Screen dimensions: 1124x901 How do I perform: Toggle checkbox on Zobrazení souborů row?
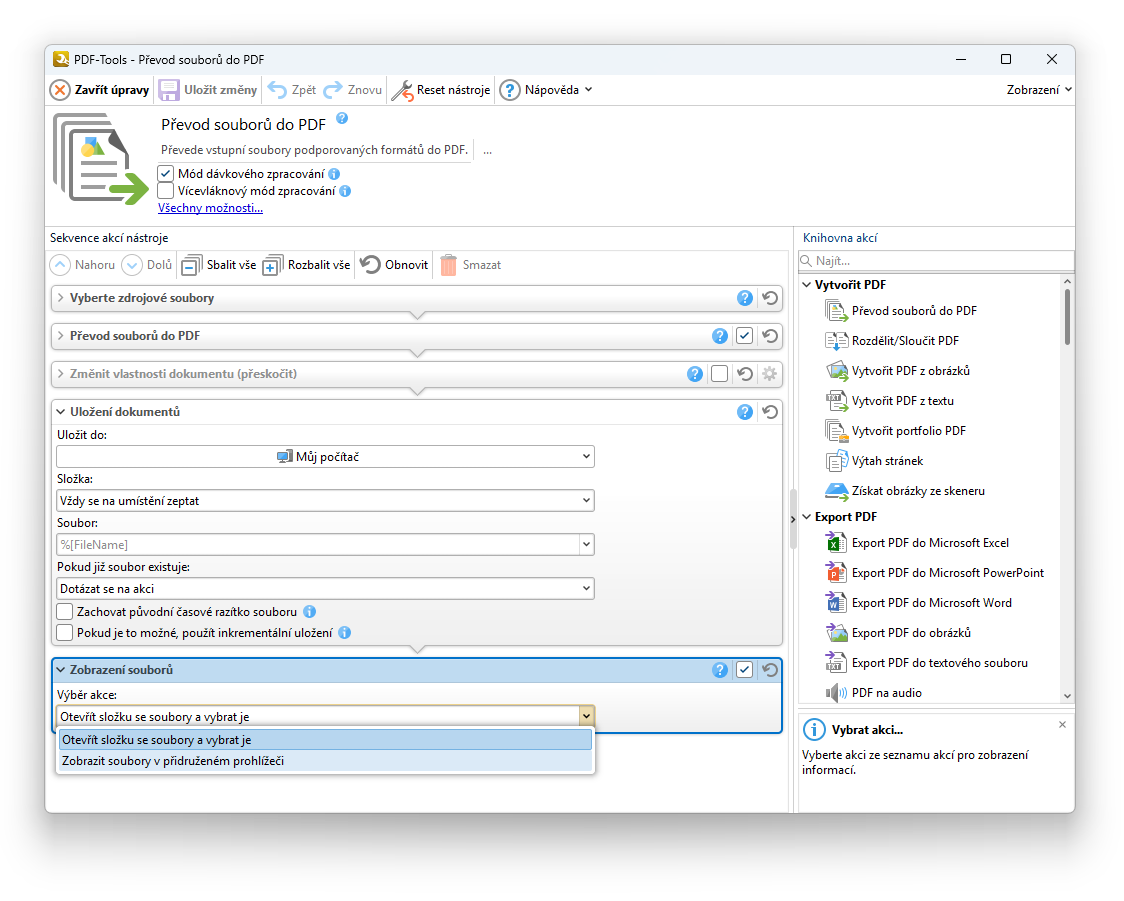[745, 670]
